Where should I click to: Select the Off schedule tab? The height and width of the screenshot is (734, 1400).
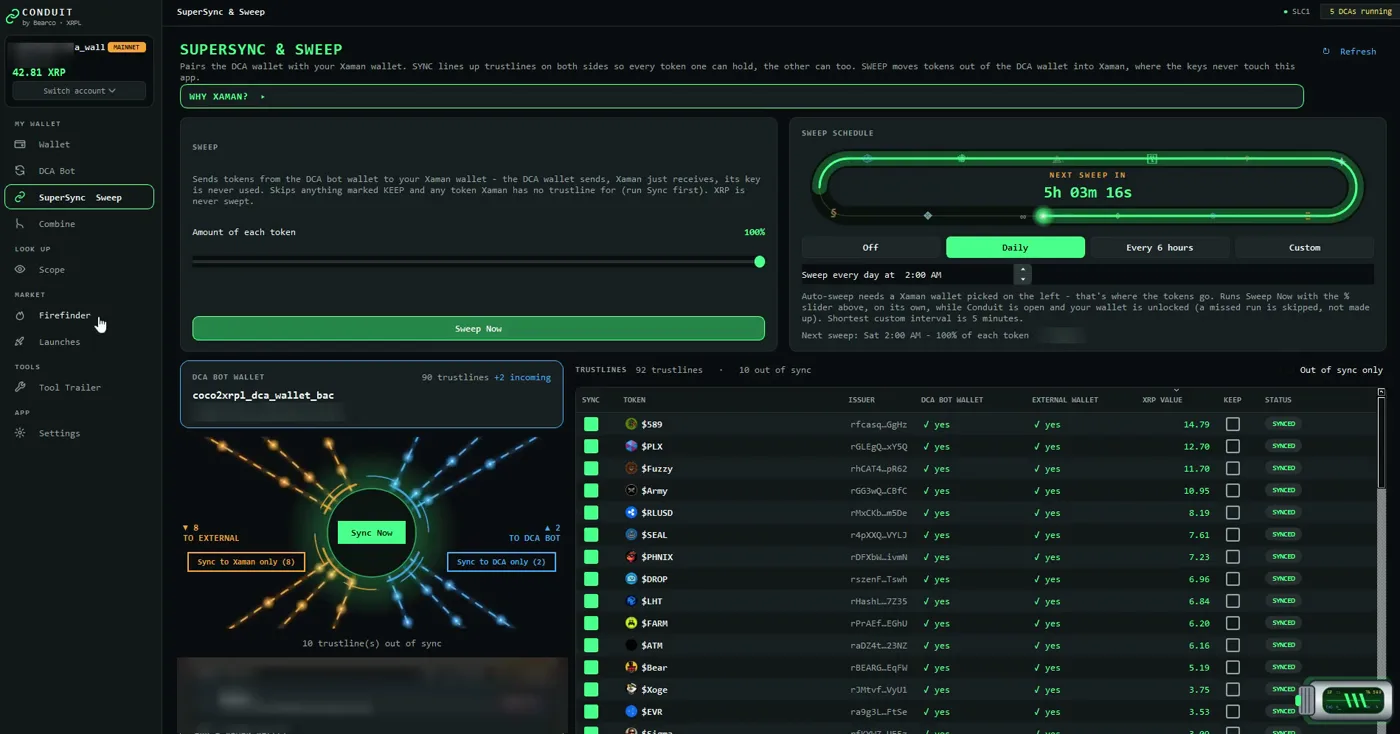[871, 247]
